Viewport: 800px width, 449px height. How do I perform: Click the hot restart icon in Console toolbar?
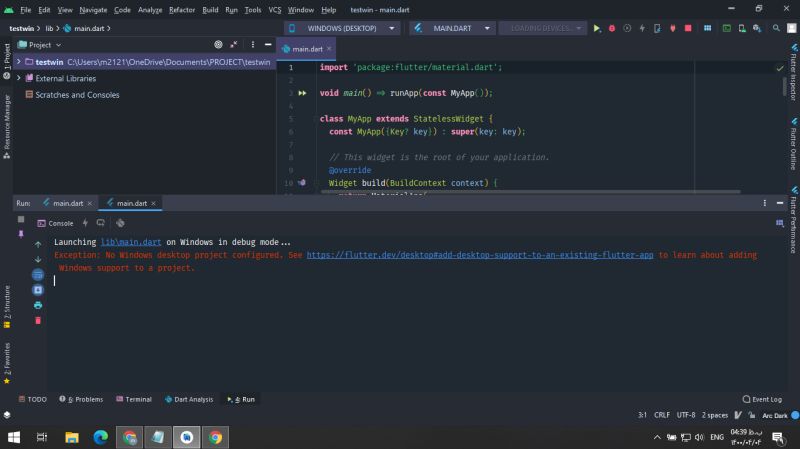click(101, 223)
